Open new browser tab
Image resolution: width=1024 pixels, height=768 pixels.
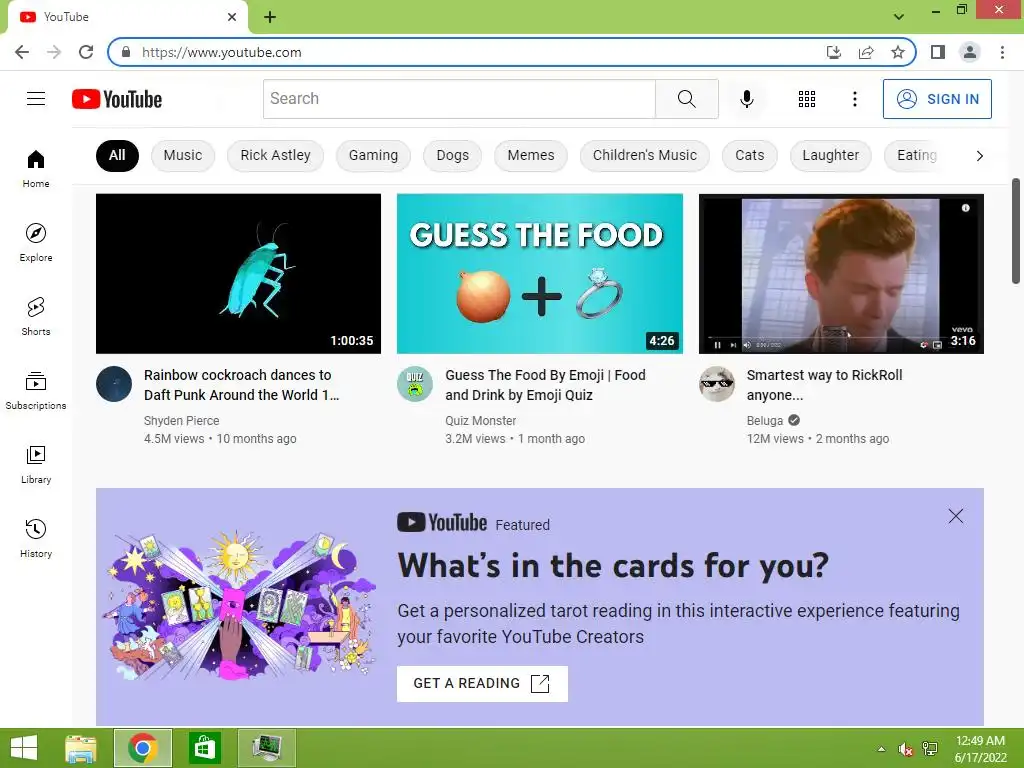pyautogui.click(x=270, y=17)
